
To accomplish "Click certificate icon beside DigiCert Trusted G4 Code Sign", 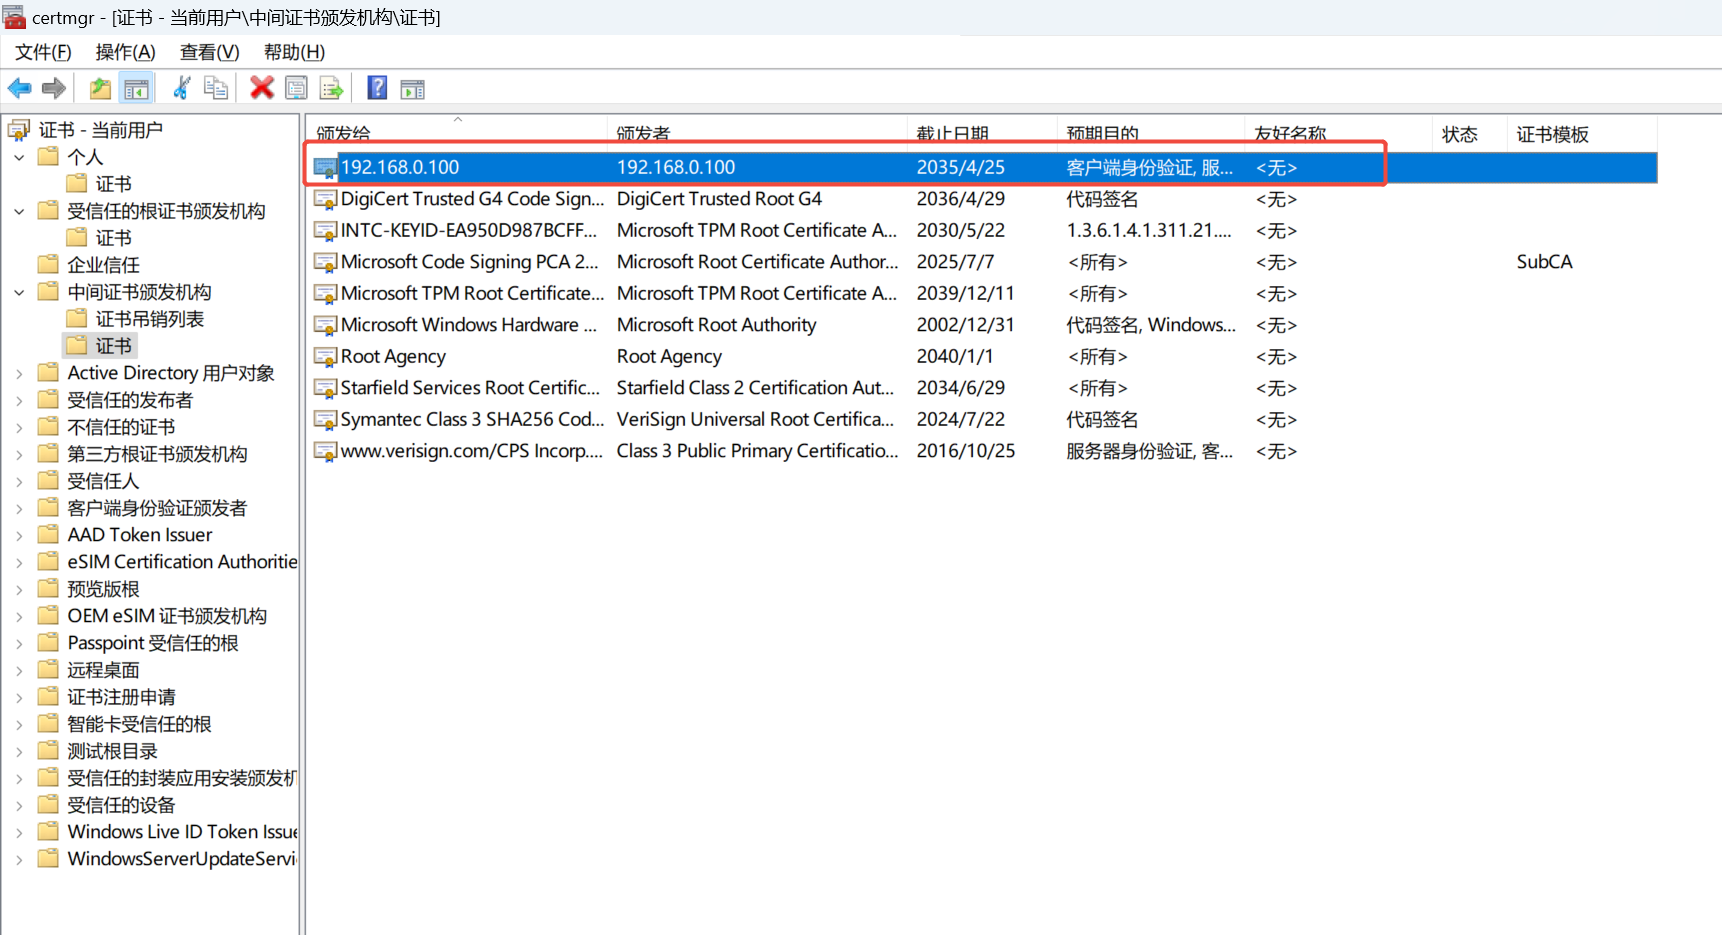I will tap(325, 199).
